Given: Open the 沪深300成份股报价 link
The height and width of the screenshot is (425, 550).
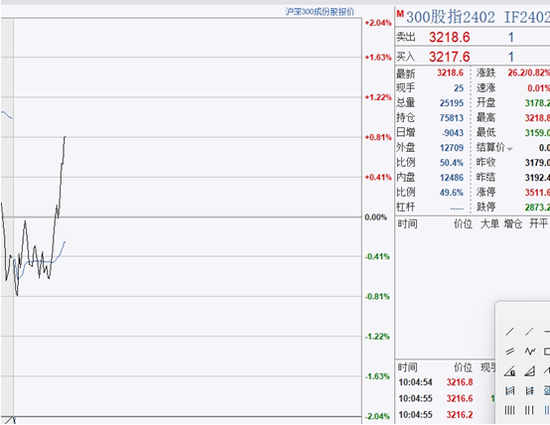Looking at the screenshot, I should (320, 12).
